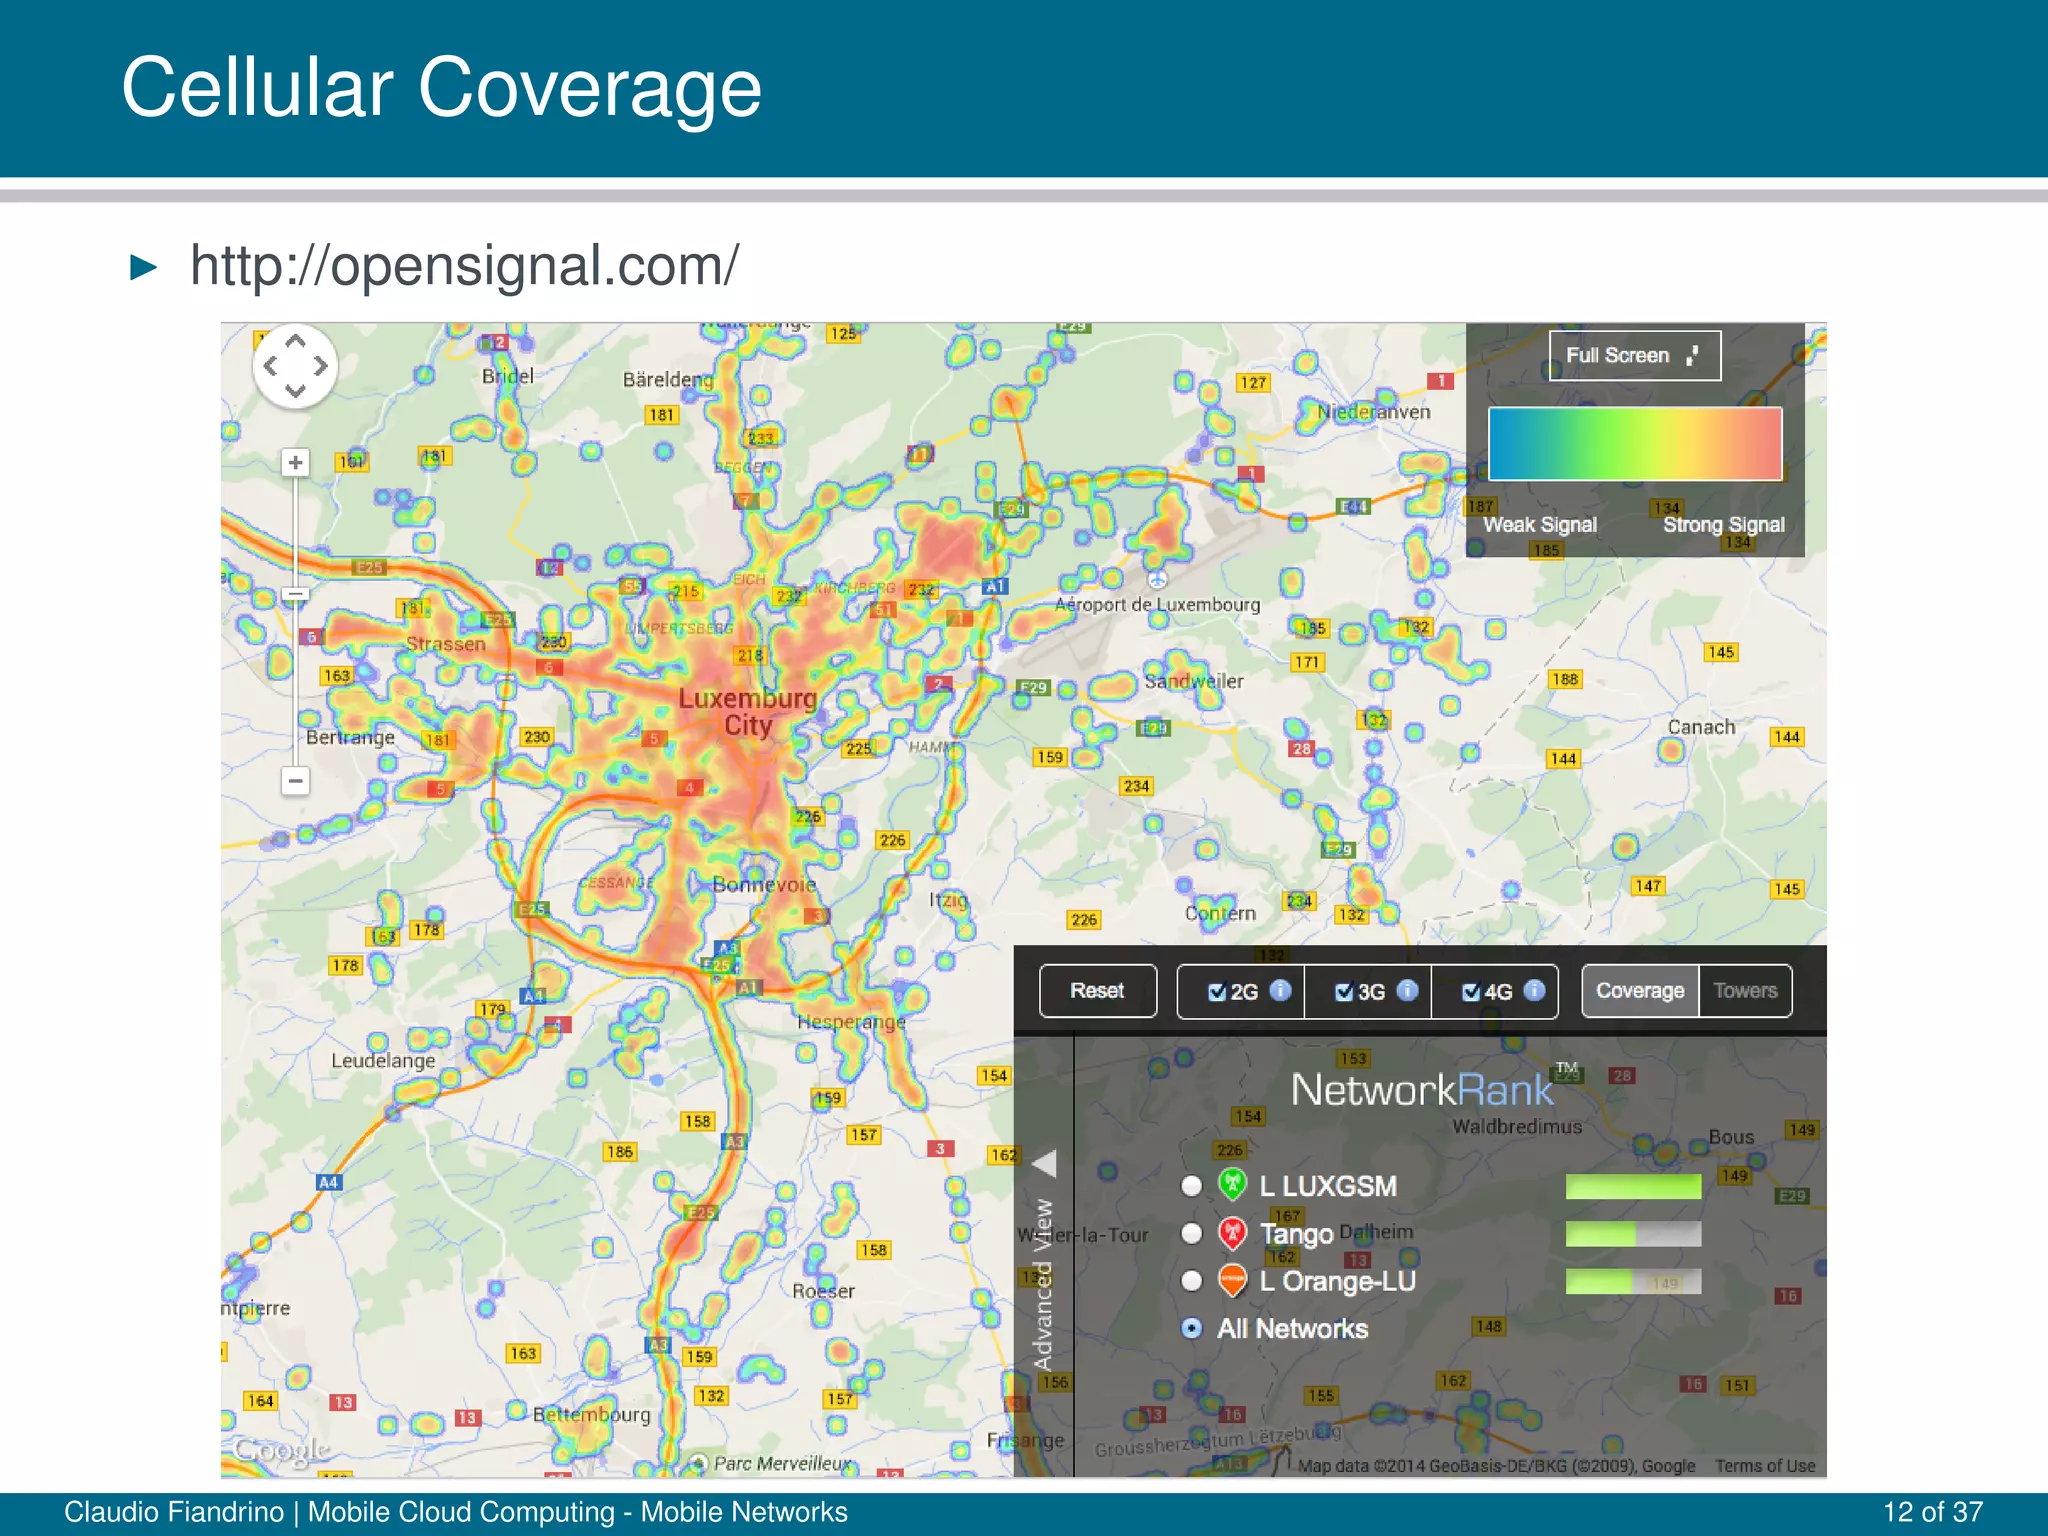
Task: Collapse the Advanced View panel arrow
Action: pos(1044,1164)
